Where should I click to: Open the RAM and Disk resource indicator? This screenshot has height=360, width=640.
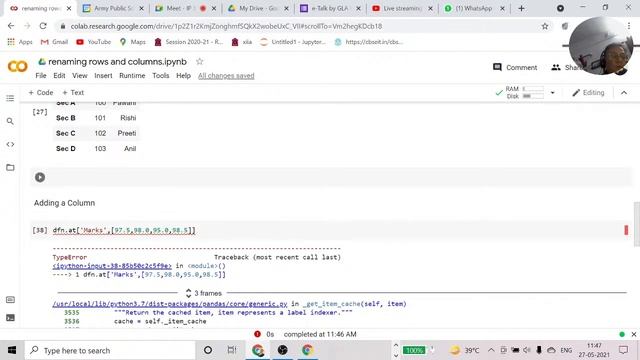click(x=525, y=93)
